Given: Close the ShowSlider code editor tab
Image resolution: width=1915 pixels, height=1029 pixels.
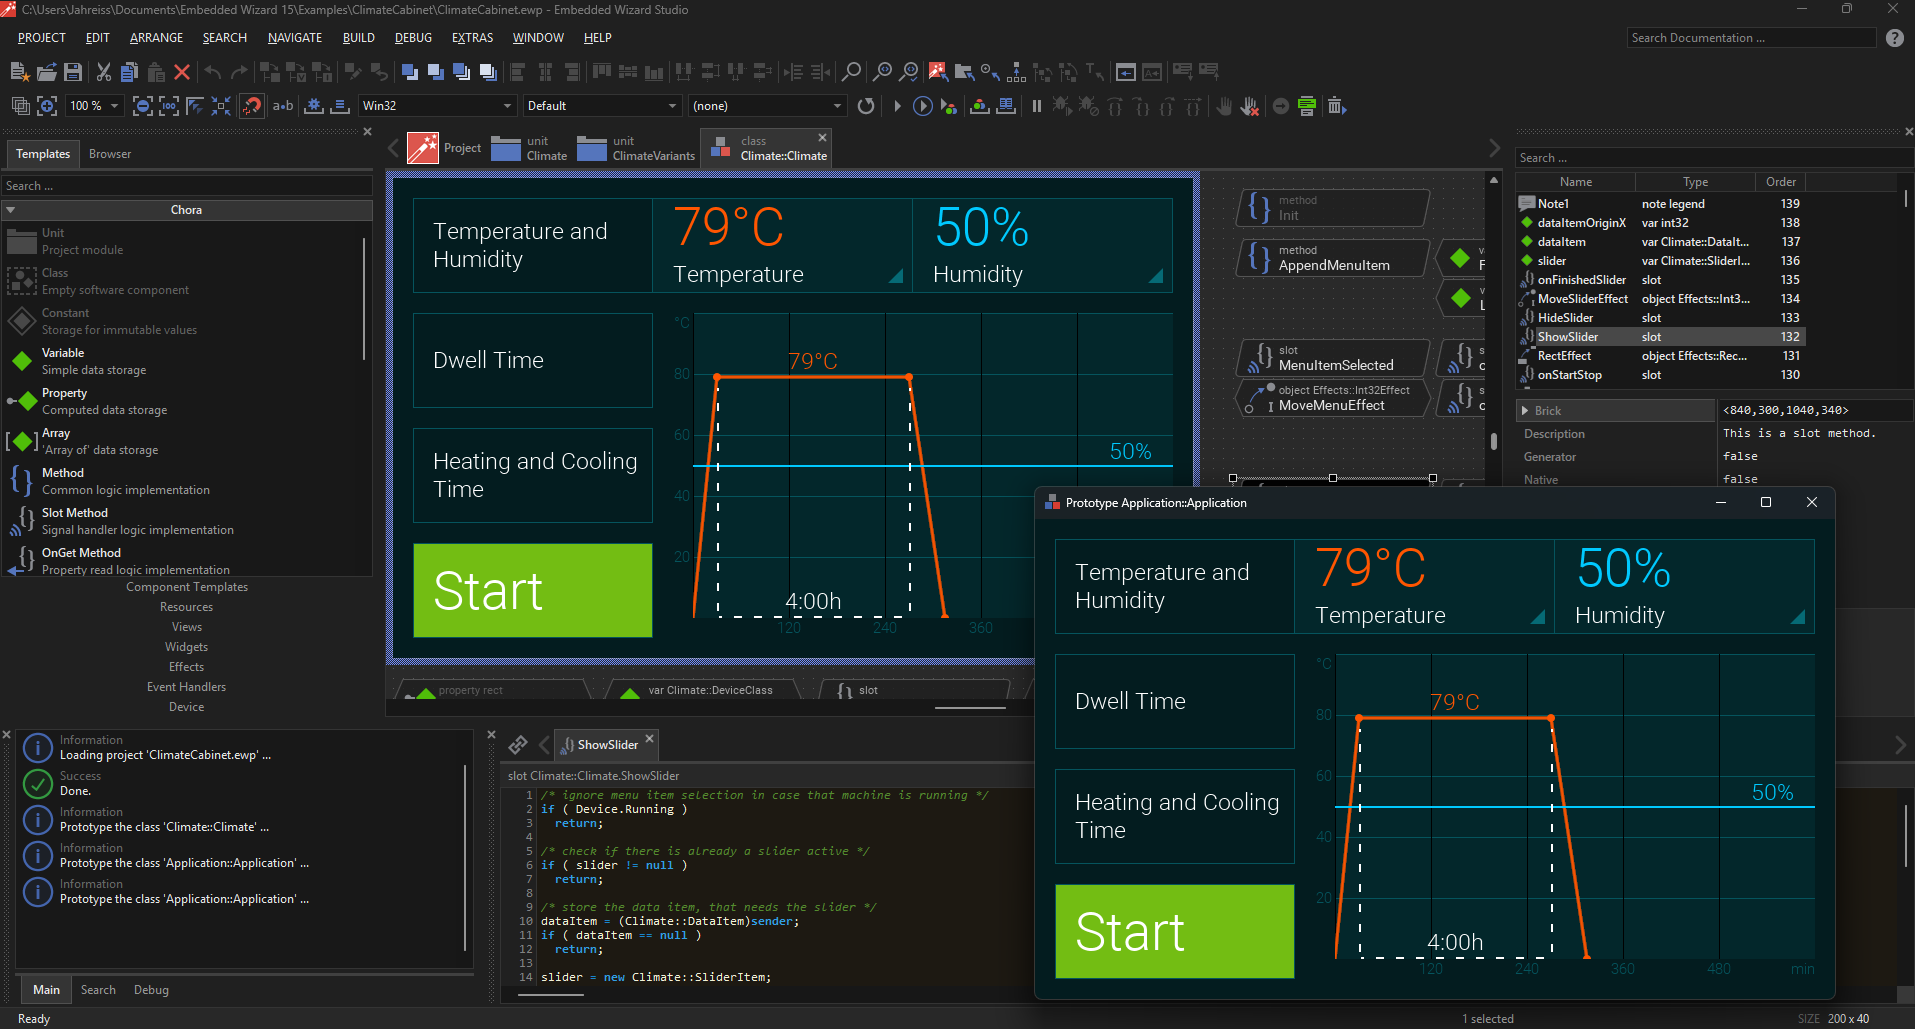Looking at the screenshot, I should coord(649,739).
